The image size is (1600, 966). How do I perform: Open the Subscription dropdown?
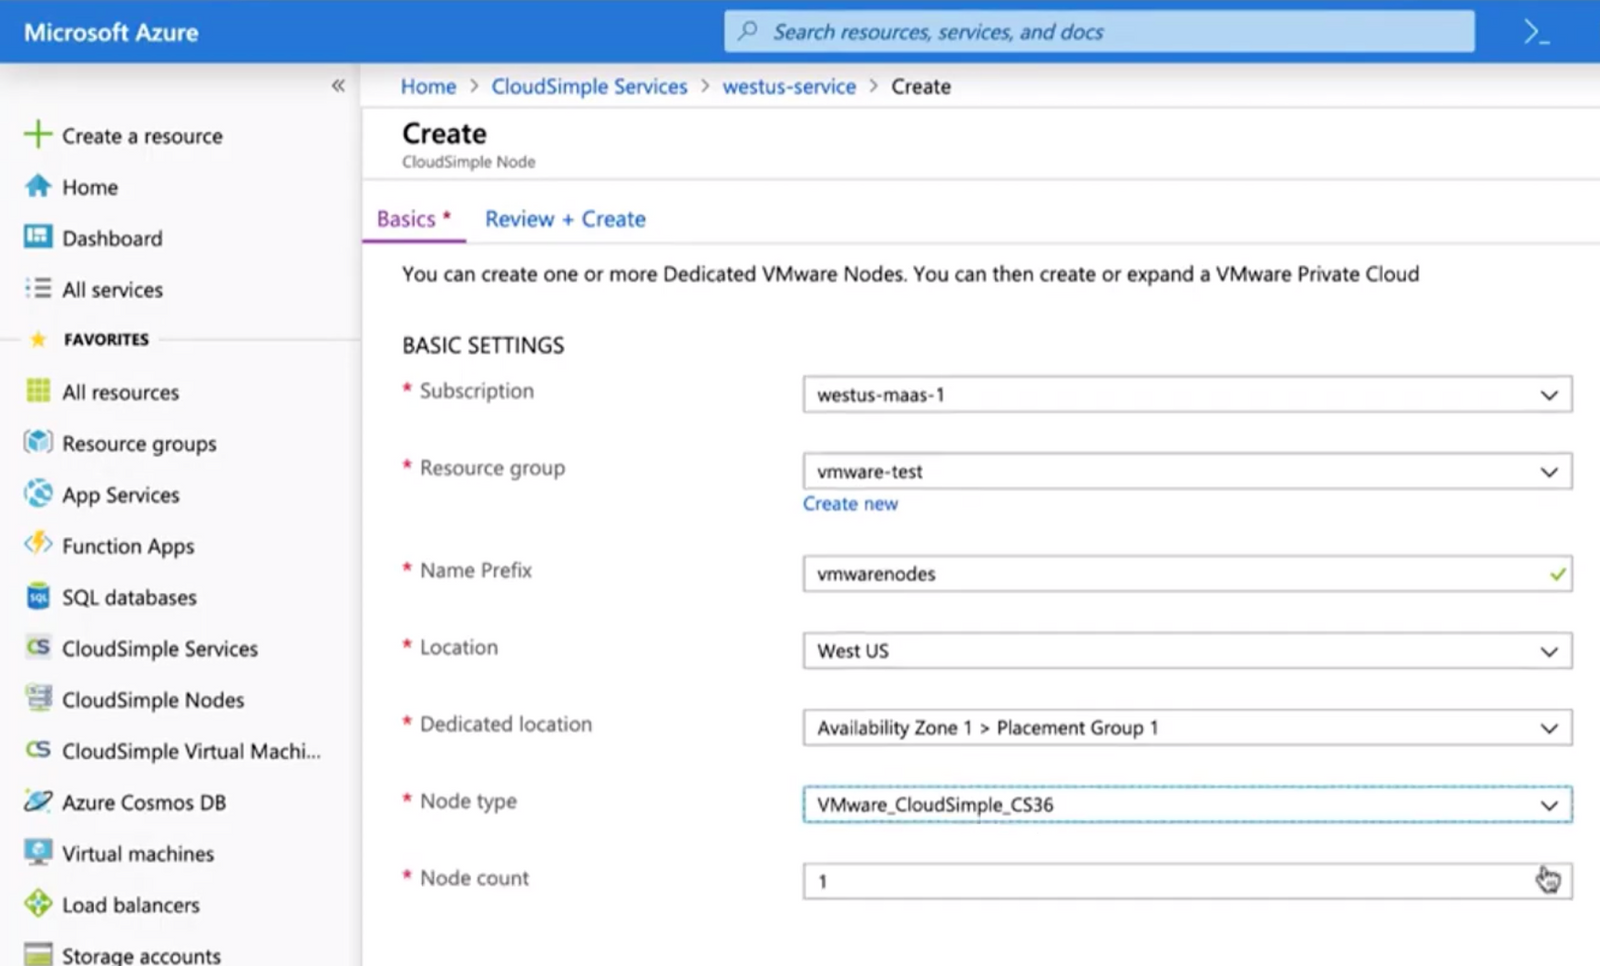[1187, 394]
